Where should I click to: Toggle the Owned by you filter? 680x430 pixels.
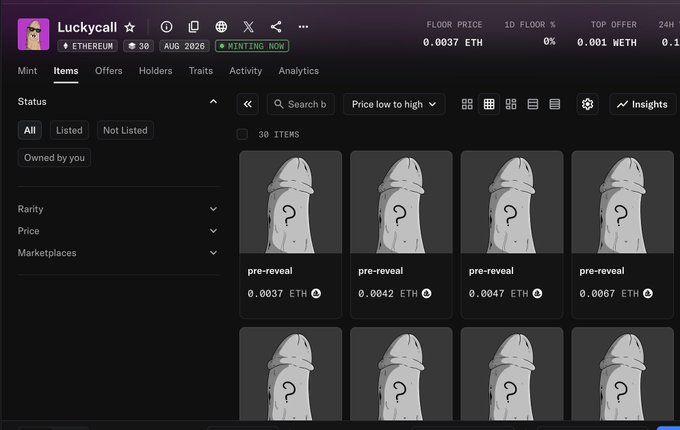54,158
